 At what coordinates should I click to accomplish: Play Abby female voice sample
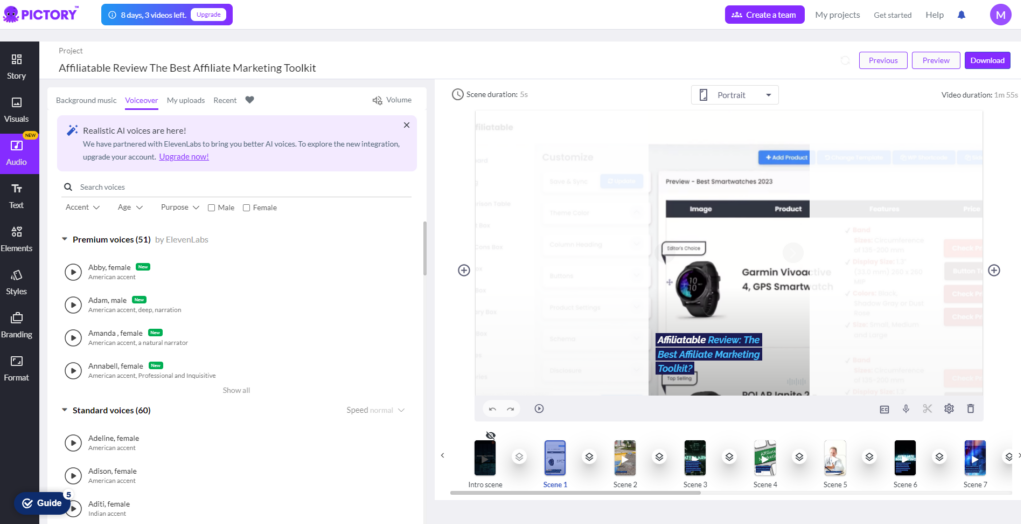tap(73, 271)
